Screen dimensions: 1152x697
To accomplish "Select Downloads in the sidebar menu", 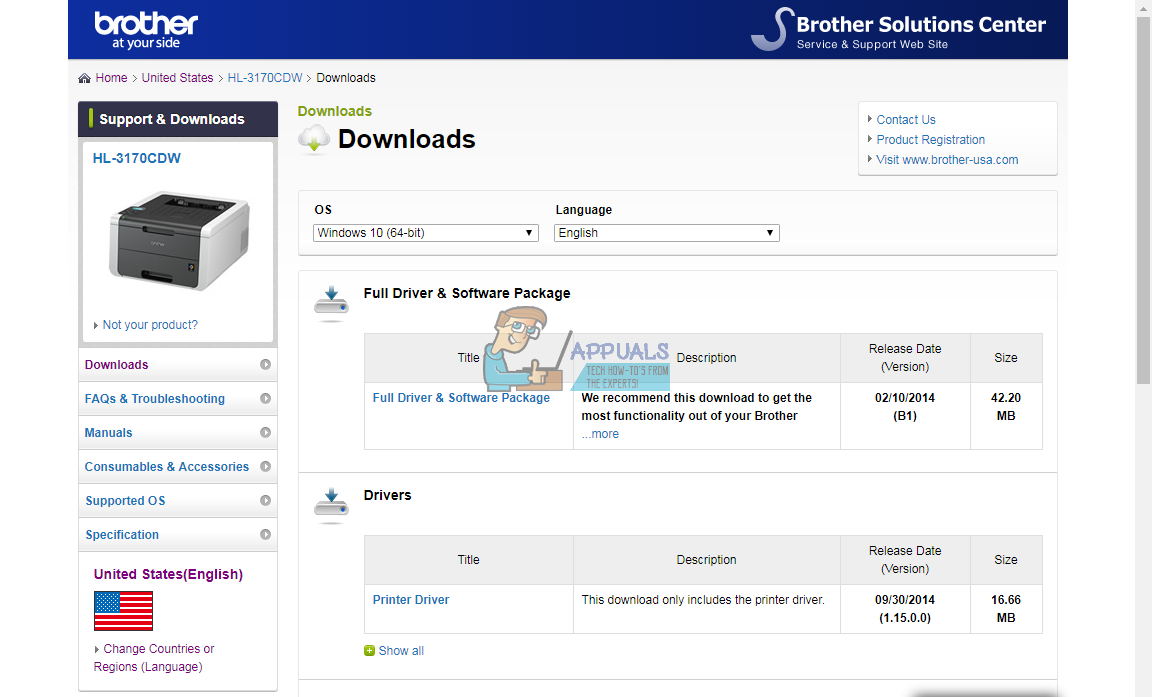I will [x=116, y=364].
